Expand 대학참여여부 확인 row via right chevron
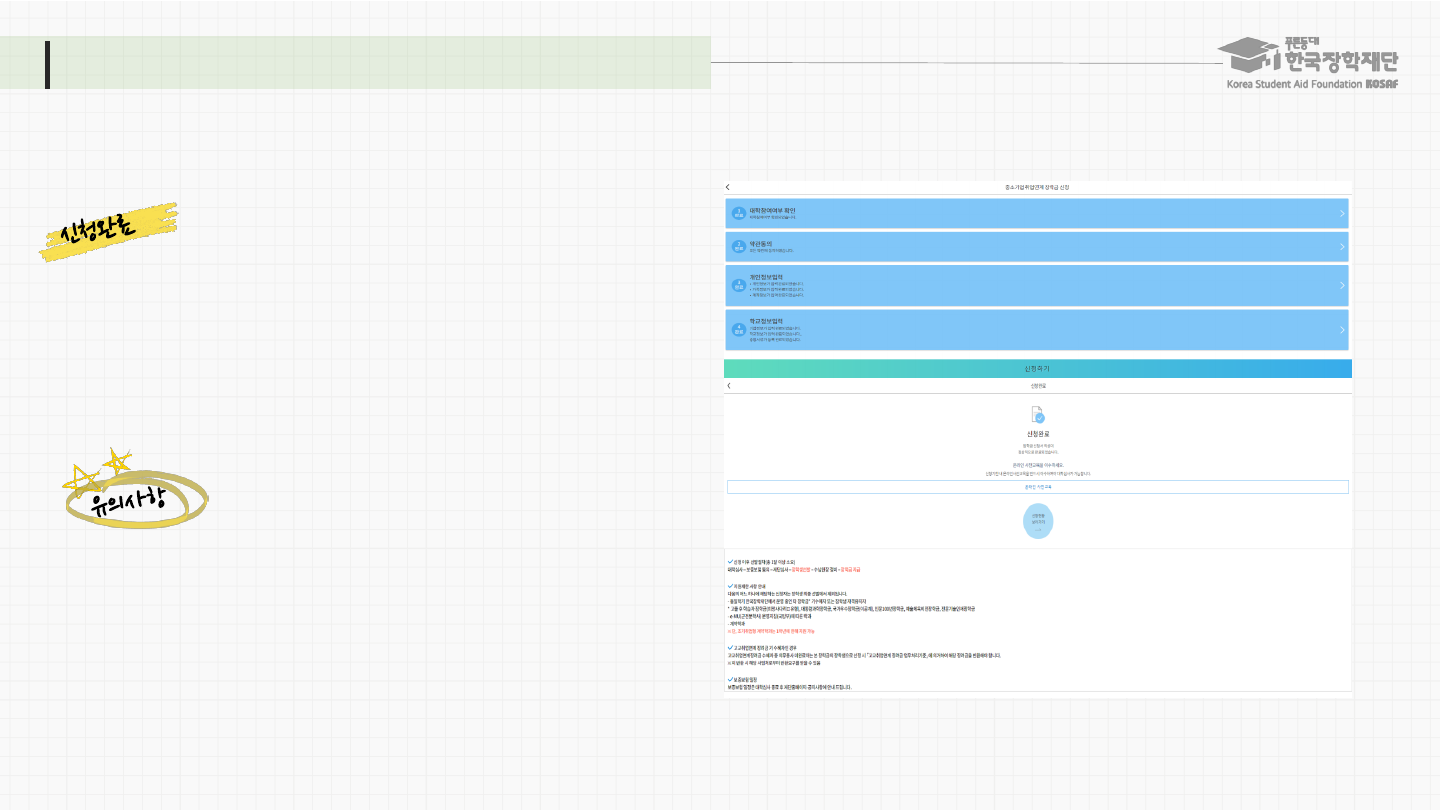This screenshot has width=1440, height=810. click(1341, 213)
